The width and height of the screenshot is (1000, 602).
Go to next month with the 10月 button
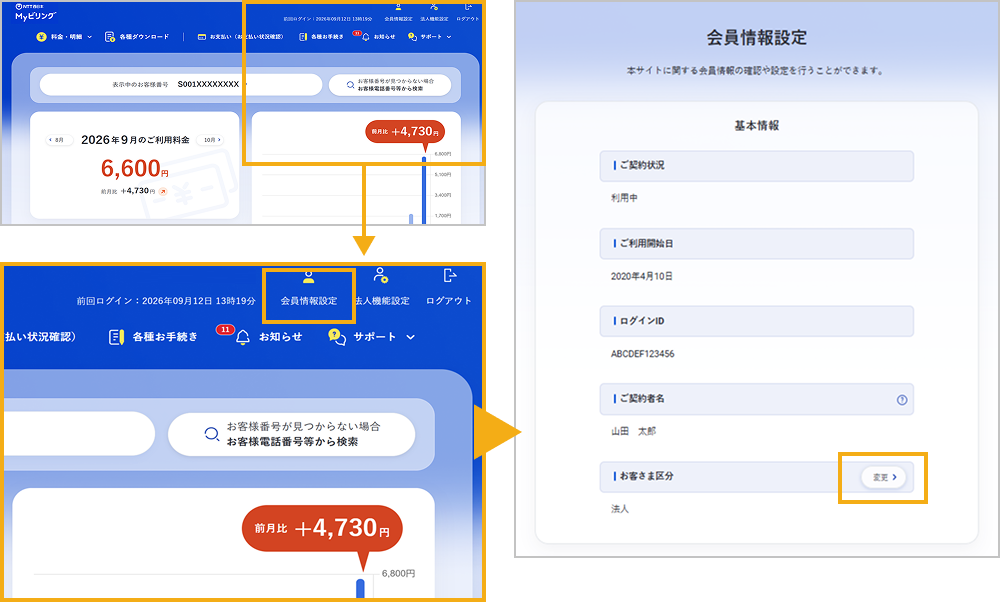212,140
